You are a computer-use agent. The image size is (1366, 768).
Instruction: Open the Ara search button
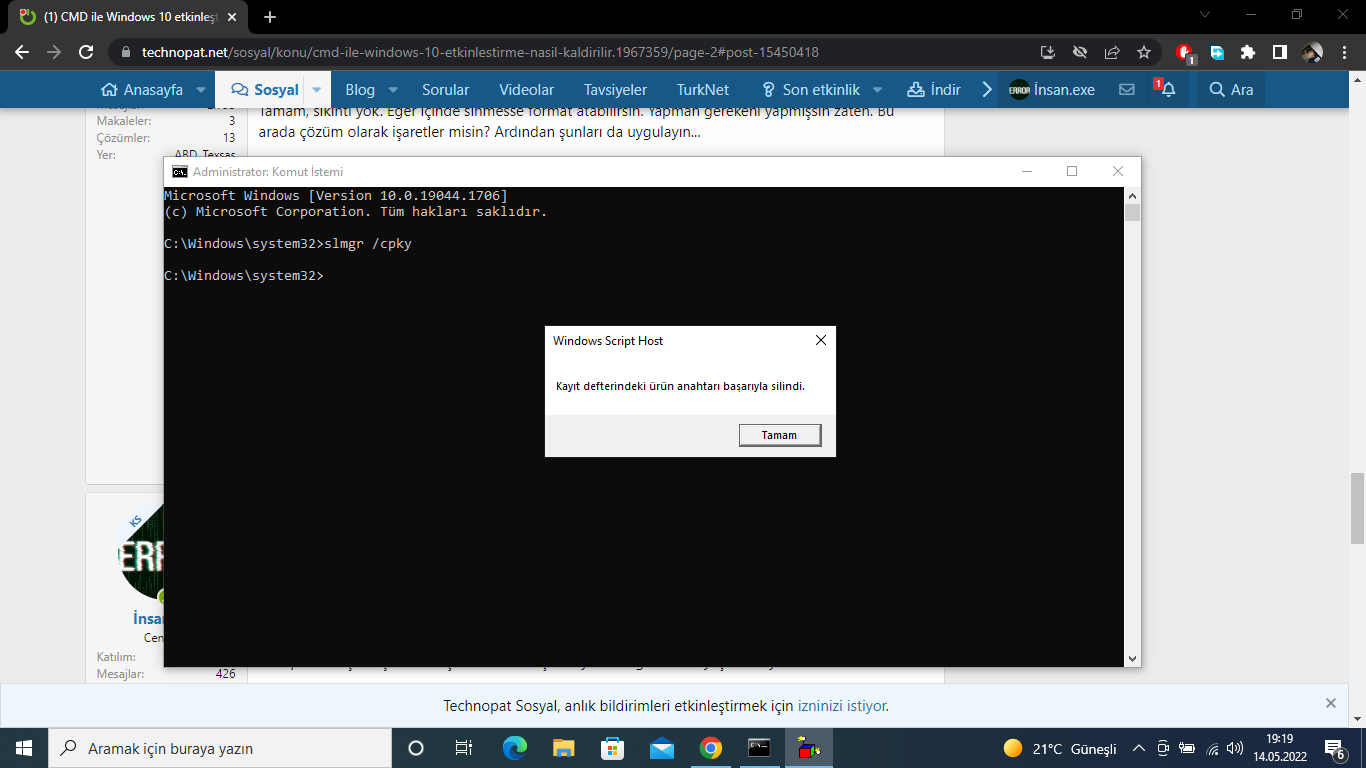coord(1231,89)
